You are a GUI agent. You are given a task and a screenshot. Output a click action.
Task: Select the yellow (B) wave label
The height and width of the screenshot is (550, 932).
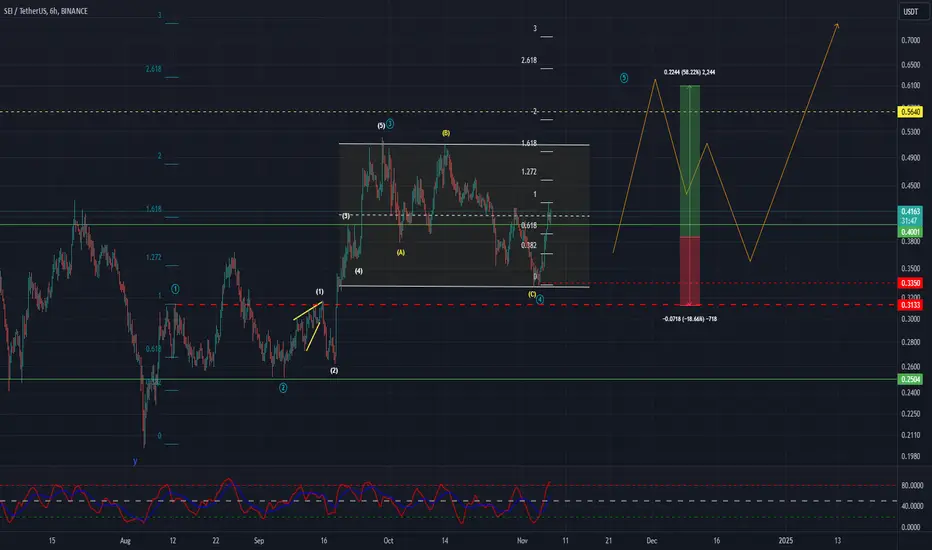tap(446, 133)
